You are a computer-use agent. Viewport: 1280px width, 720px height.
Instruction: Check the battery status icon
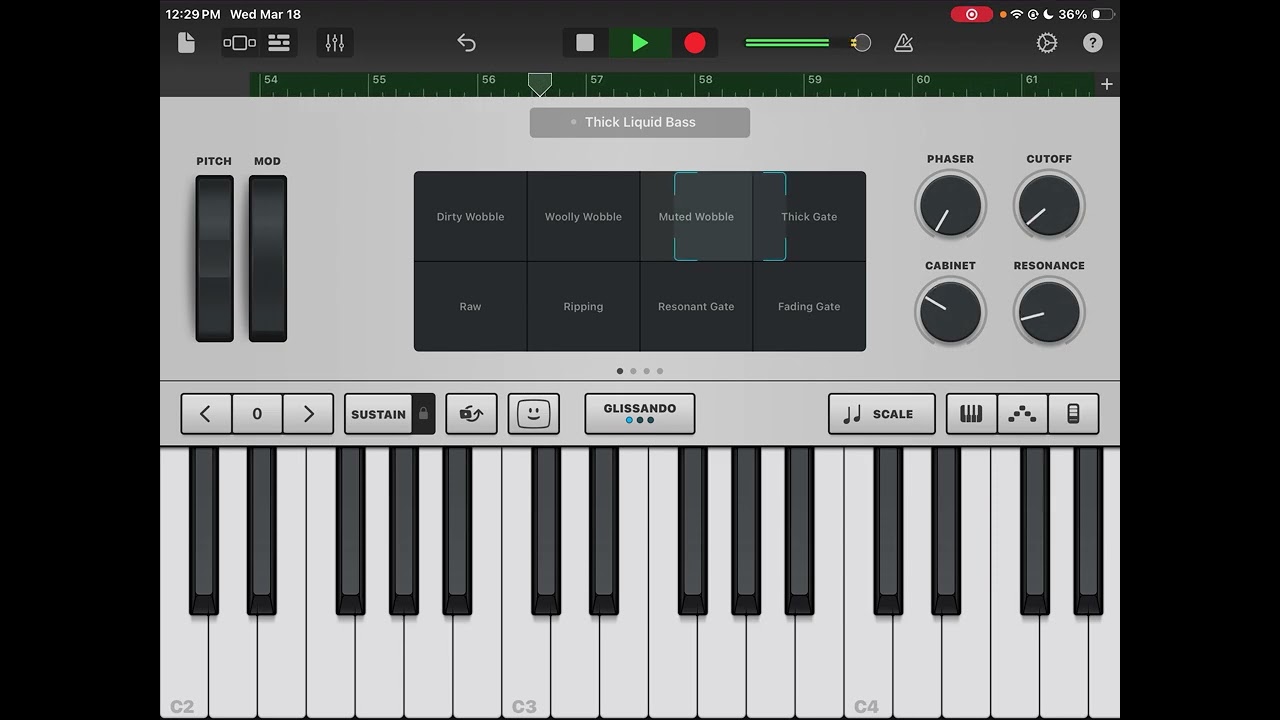click(x=1102, y=14)
